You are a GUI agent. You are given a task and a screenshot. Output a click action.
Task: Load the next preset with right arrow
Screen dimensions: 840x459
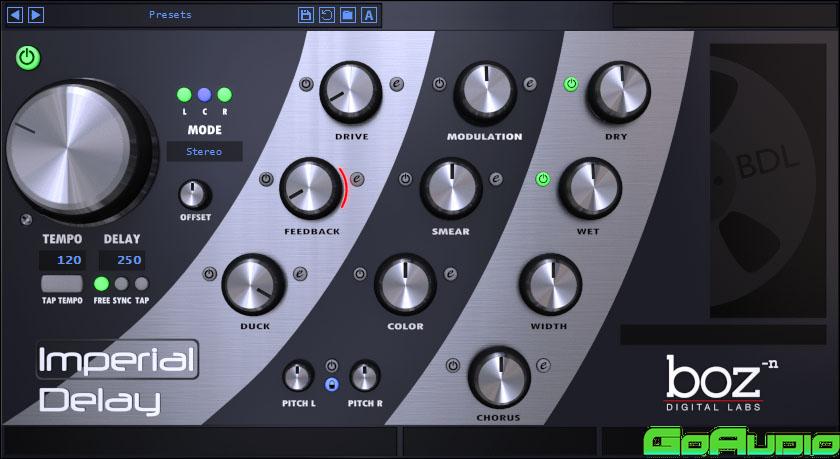pos(36,15)
